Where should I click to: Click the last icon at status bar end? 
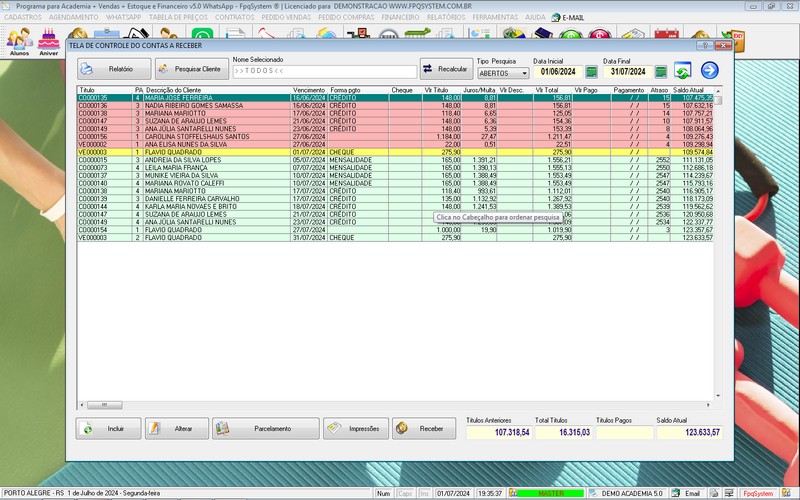coord(786,493)
